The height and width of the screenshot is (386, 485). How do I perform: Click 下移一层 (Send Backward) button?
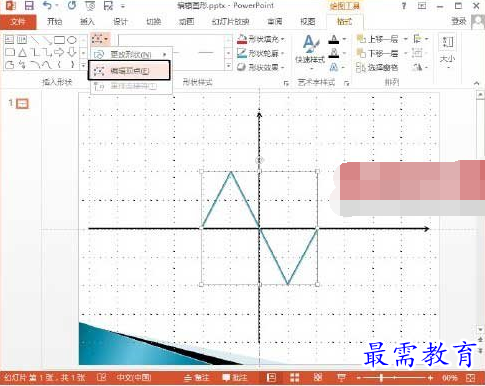tap(377, 53)
